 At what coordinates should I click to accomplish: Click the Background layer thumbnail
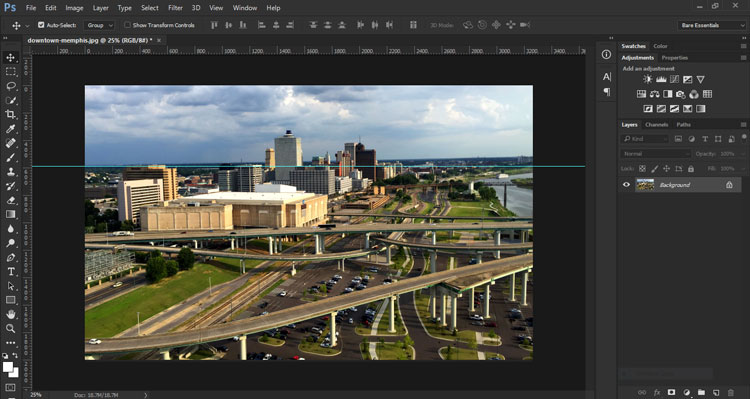click(x=645, y=185)
